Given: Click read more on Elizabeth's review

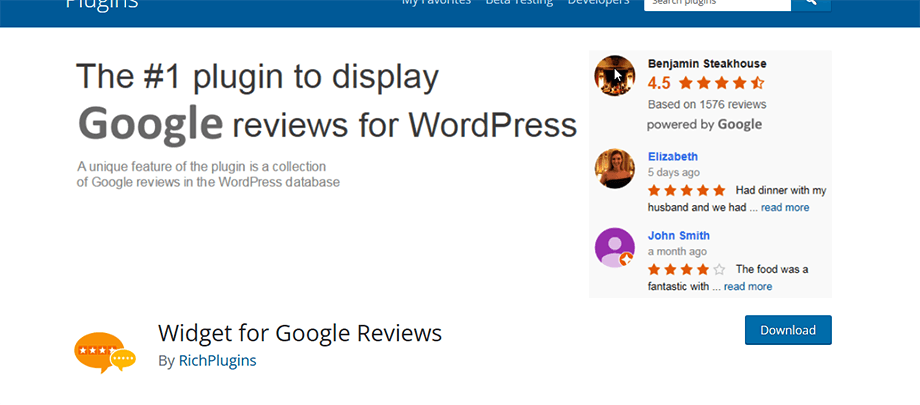Looking at the screenshot, I should [x=785, y=207].
